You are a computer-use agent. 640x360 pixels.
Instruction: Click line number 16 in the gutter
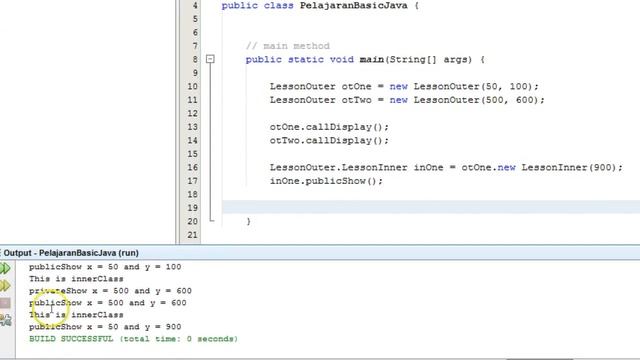(x=193, y=167)
